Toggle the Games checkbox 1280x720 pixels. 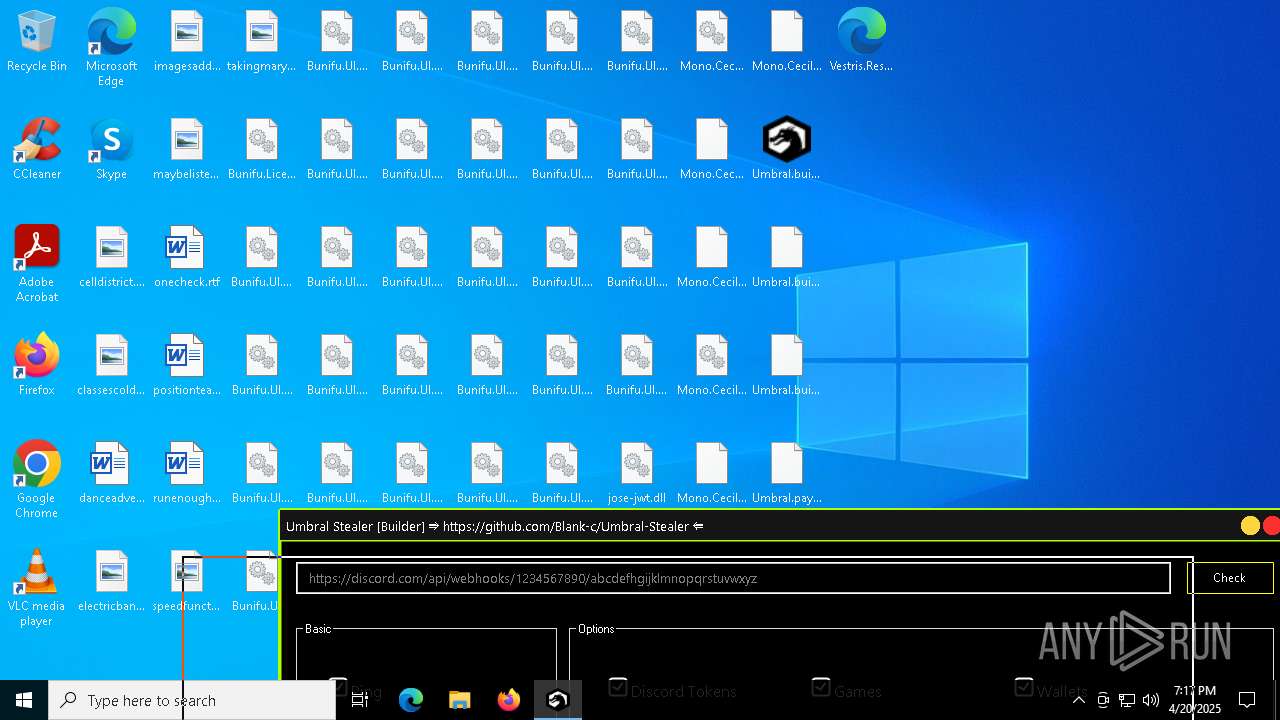pyautogui.click(x=821, y=687)
